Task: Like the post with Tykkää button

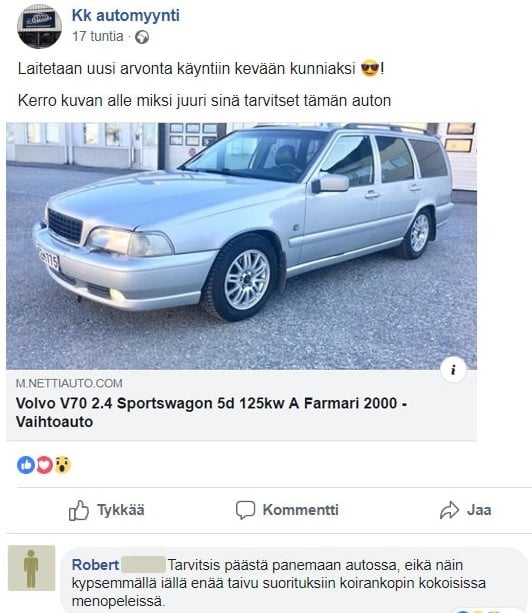Action: tap(107, 510)
